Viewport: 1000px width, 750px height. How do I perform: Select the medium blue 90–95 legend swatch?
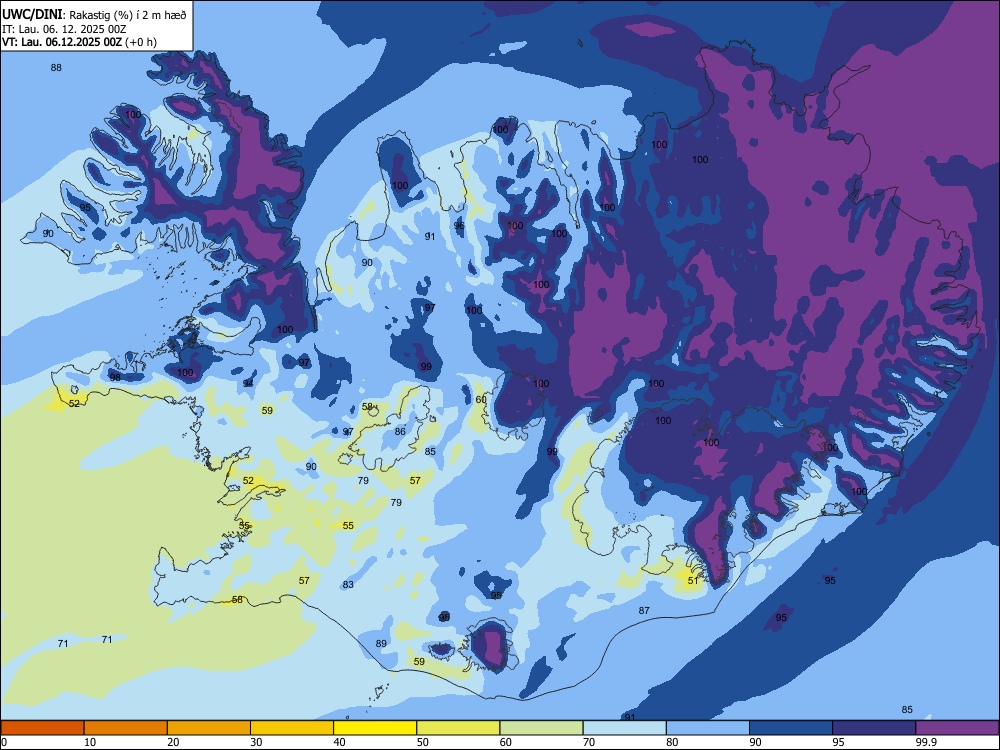pyautogui.click(x=791, y=728)
